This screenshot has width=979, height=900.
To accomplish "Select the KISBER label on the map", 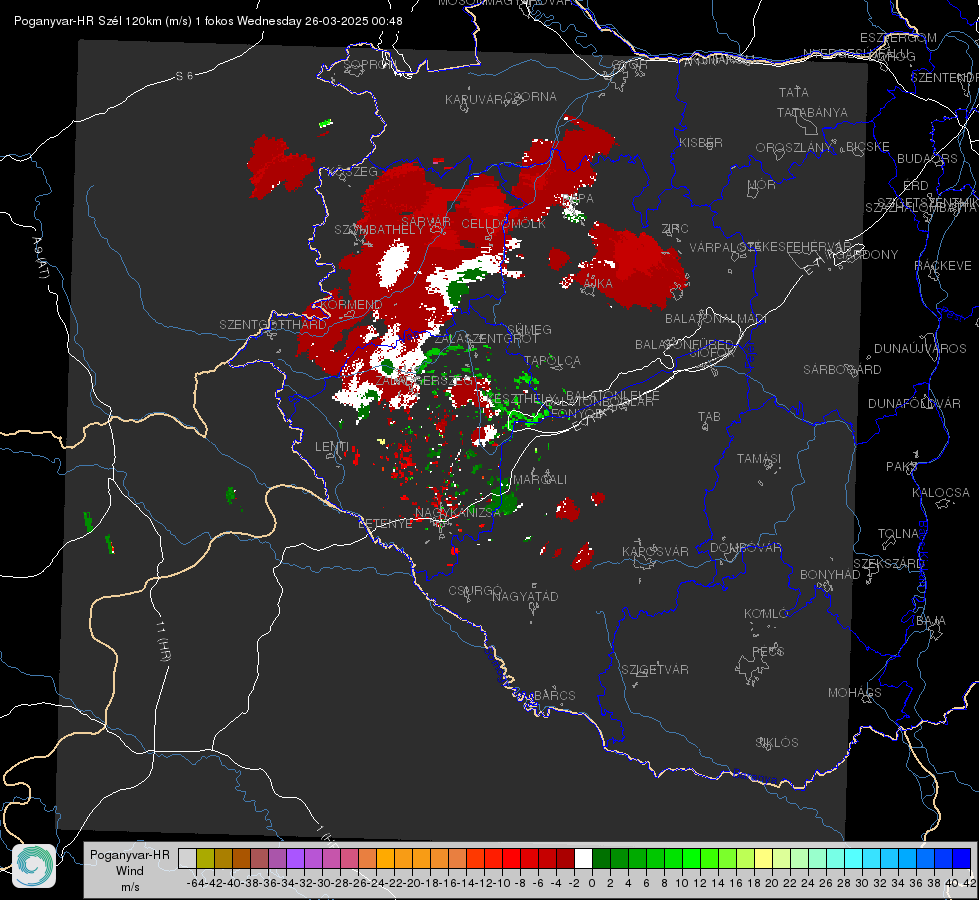I will pyautogui.click(x=701, y=142).
